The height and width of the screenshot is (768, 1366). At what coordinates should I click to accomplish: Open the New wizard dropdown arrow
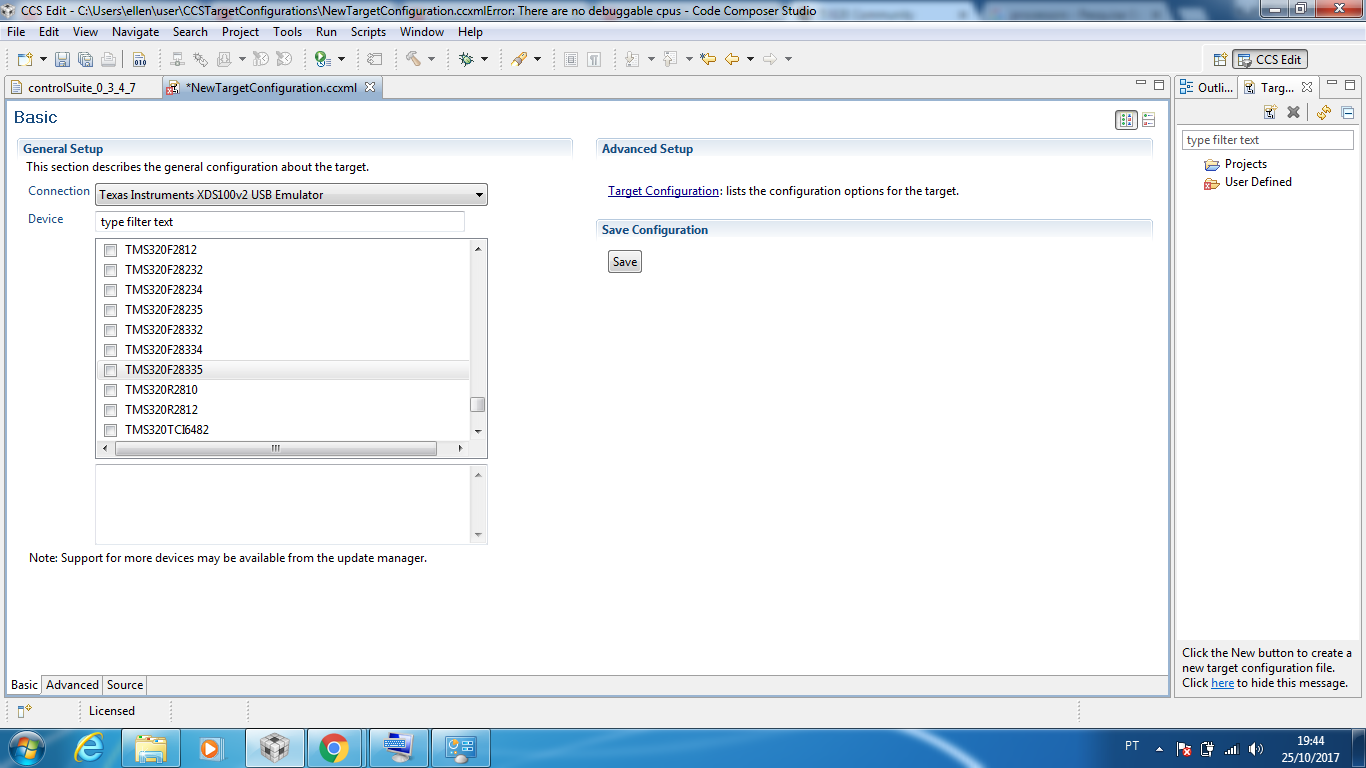pyautogui.click(x=43, y=59)
